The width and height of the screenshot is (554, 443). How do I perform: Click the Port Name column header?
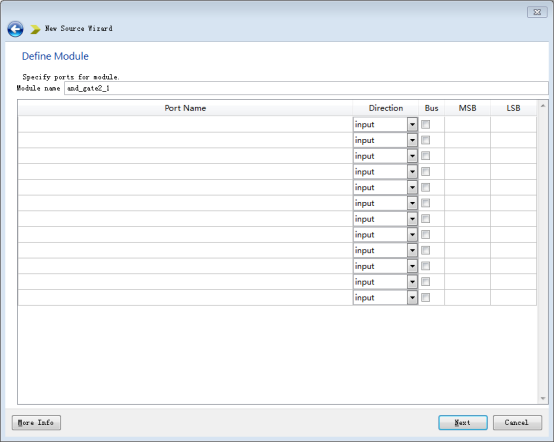coord(185,108)
